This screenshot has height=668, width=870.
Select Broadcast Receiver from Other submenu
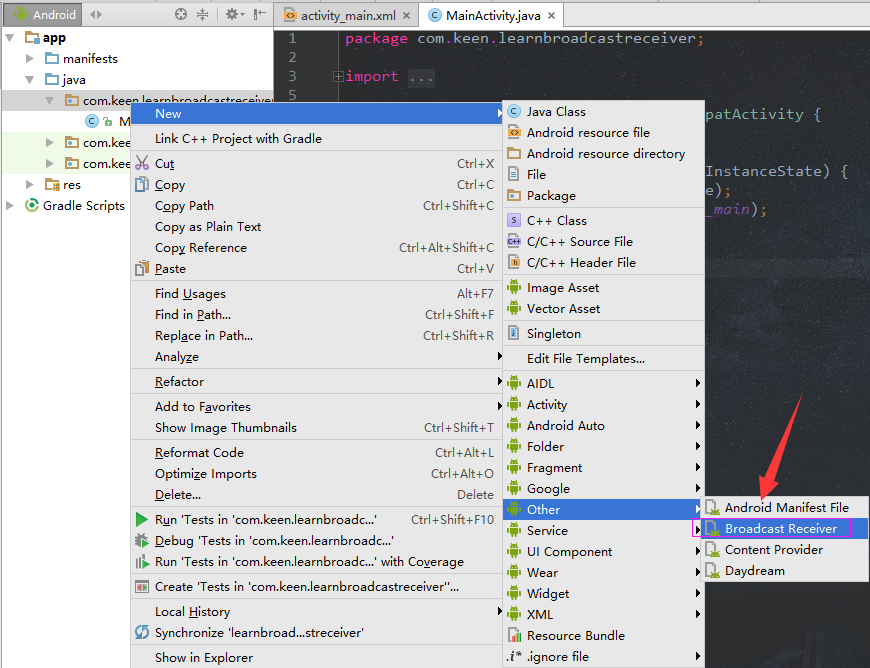click(x=785, y=529)
